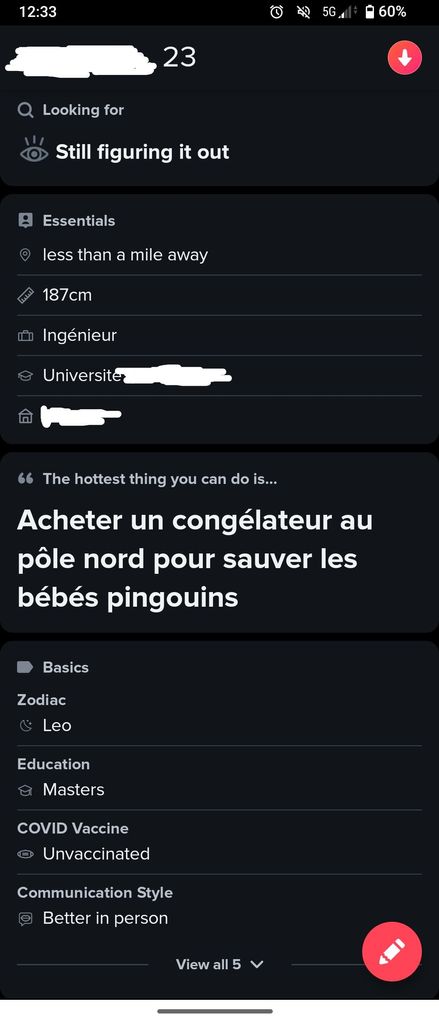The width and height of the screenshot is (439, 1024).
Task: Click the location pin icon in Essentials
Action: click(25, 255)
